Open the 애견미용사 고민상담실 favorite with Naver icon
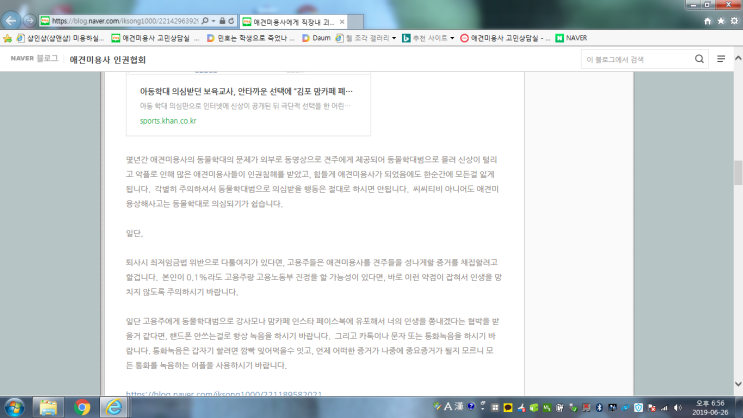The image size is (743, 418). point(155,38)
